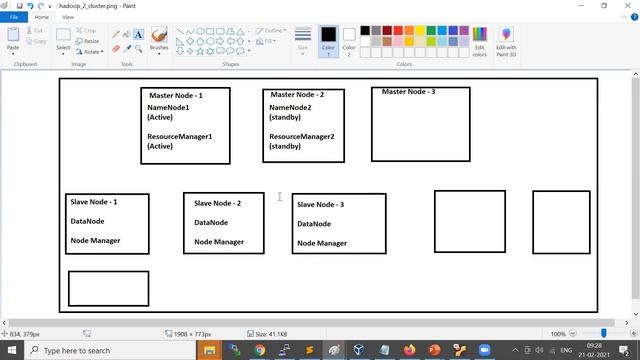Open Customize Quick Access Toolbar arrow
This screenshot has height=360, width=640.
click(x=50, y=6)
